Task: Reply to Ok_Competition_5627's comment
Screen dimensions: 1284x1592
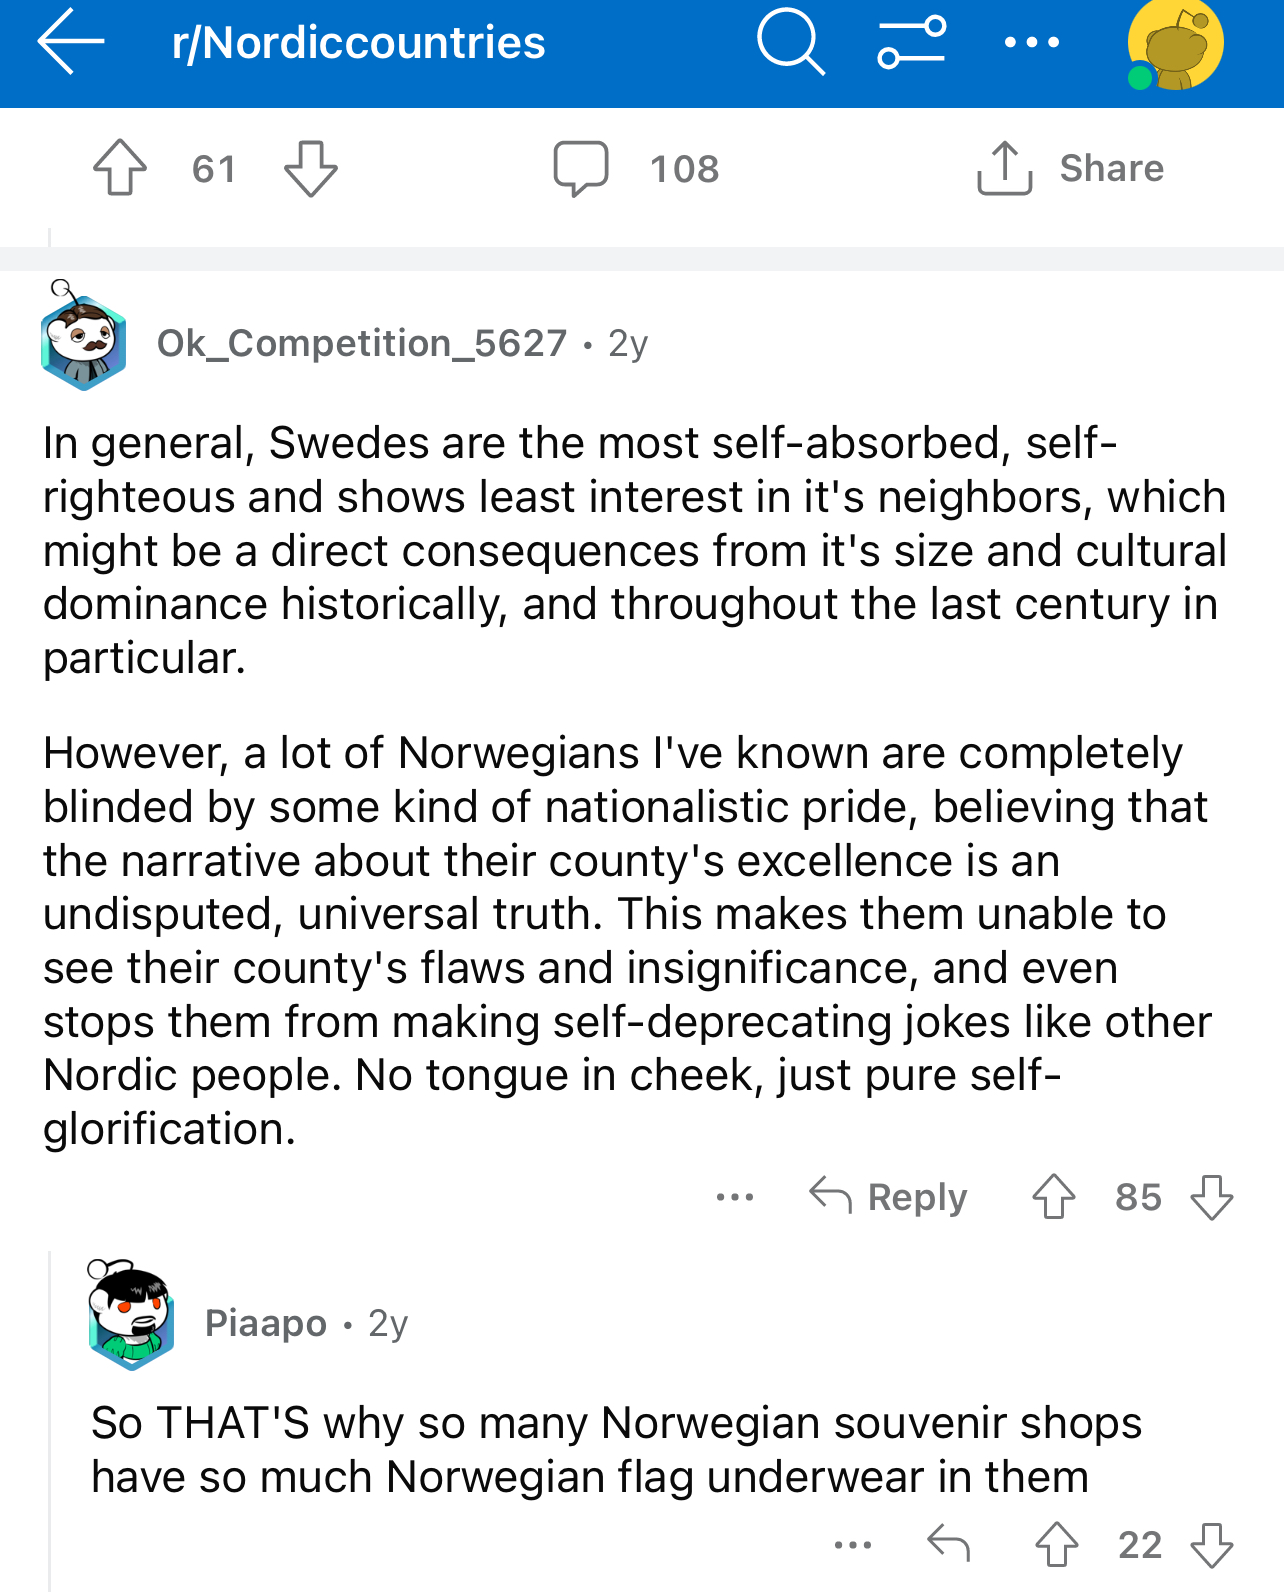Action: (x=889, y=1196)
